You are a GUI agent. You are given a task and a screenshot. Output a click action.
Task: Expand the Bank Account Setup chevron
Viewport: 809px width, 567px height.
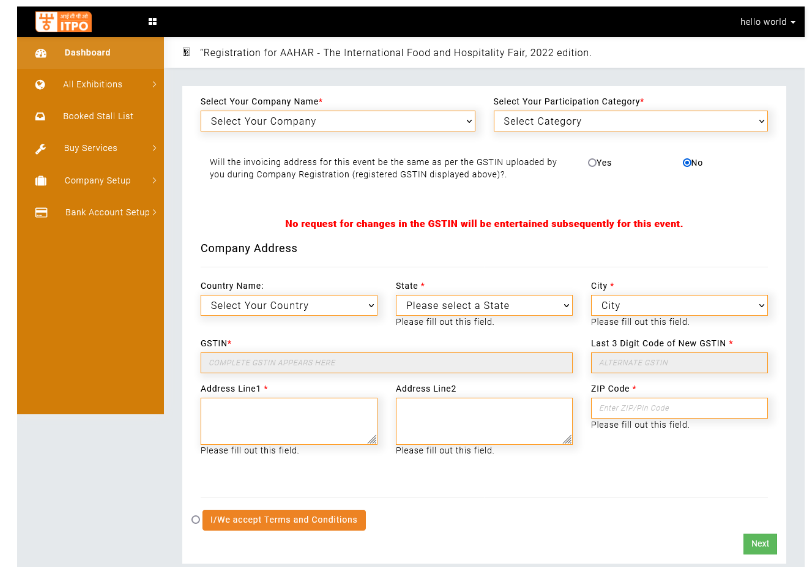154,212
